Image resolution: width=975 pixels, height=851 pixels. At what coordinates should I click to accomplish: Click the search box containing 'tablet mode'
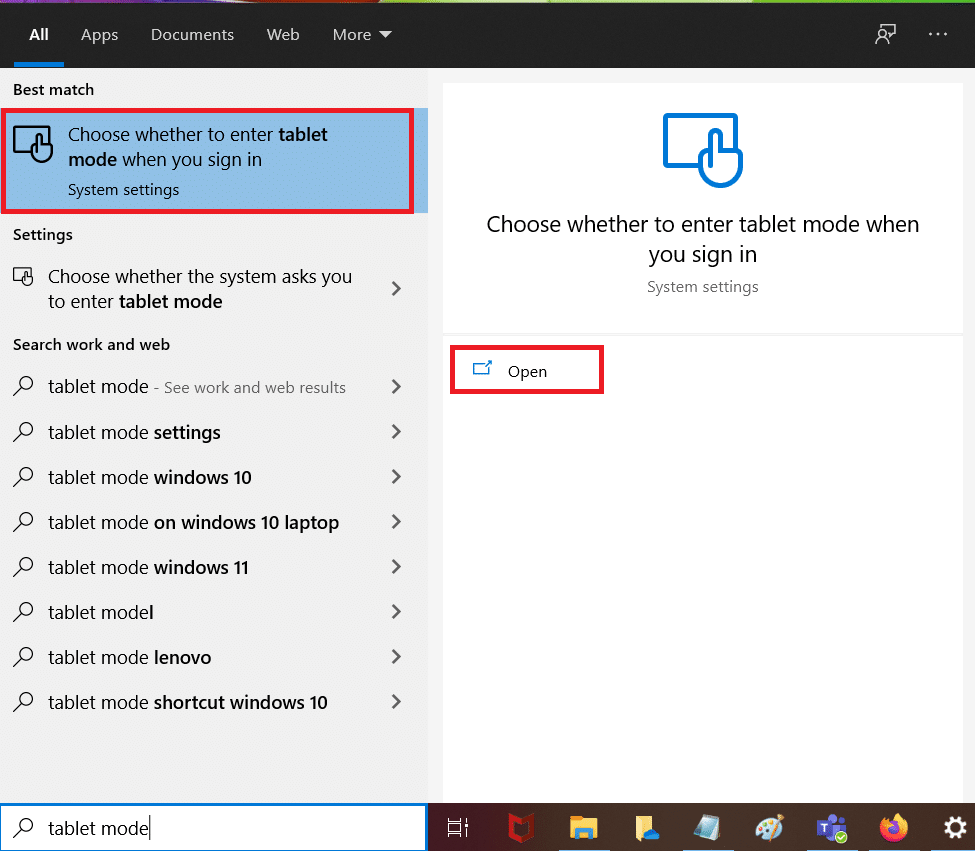tap(213, 828)
